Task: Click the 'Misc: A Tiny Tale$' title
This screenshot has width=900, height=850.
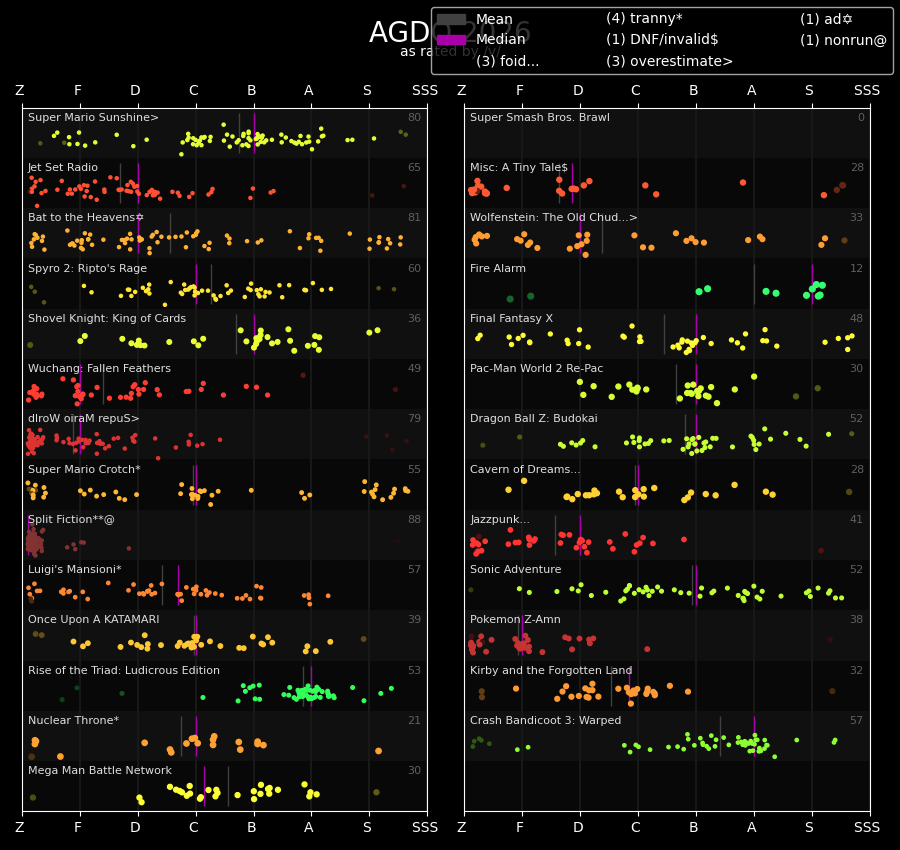Action: click(518, 167)
